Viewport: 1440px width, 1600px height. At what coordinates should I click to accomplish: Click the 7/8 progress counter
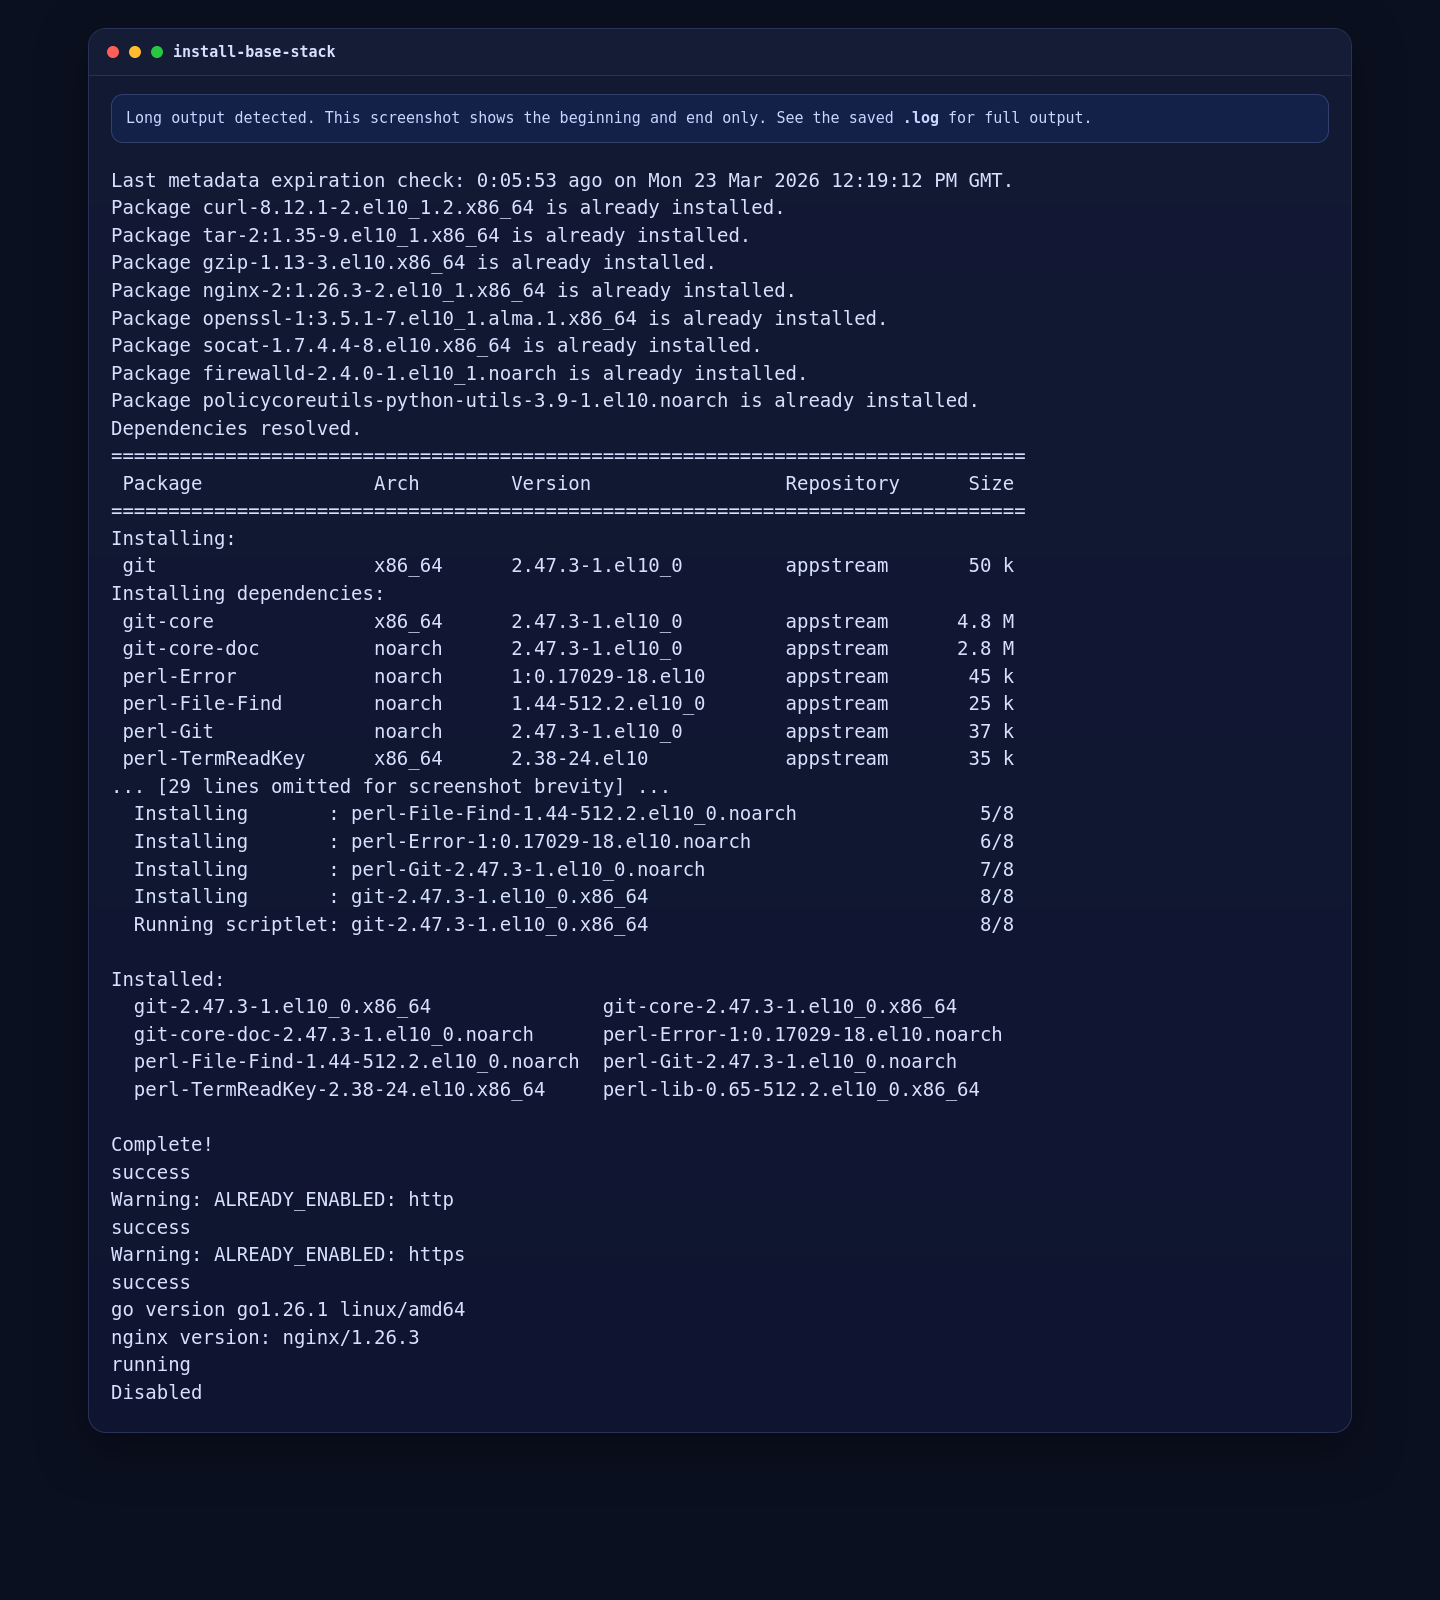pyautogui.click(x=997, y=870)
